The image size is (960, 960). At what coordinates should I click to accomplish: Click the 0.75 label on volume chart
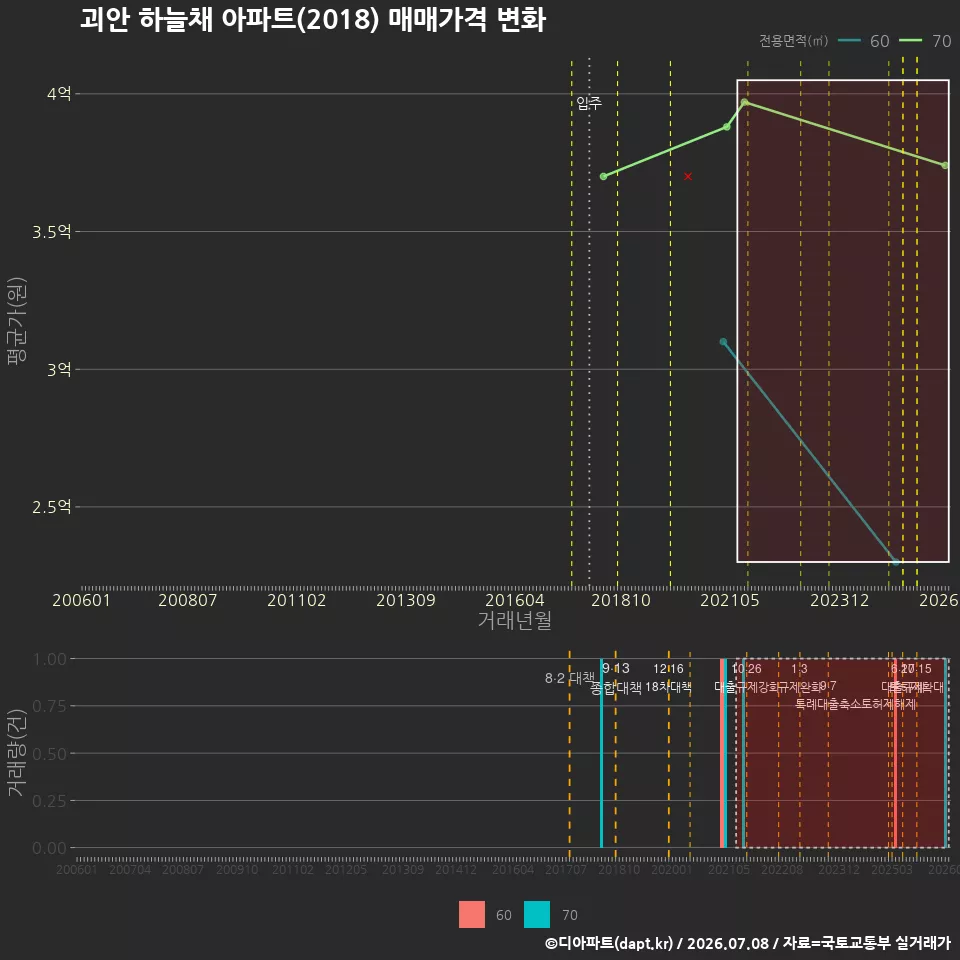click(49, 706)
